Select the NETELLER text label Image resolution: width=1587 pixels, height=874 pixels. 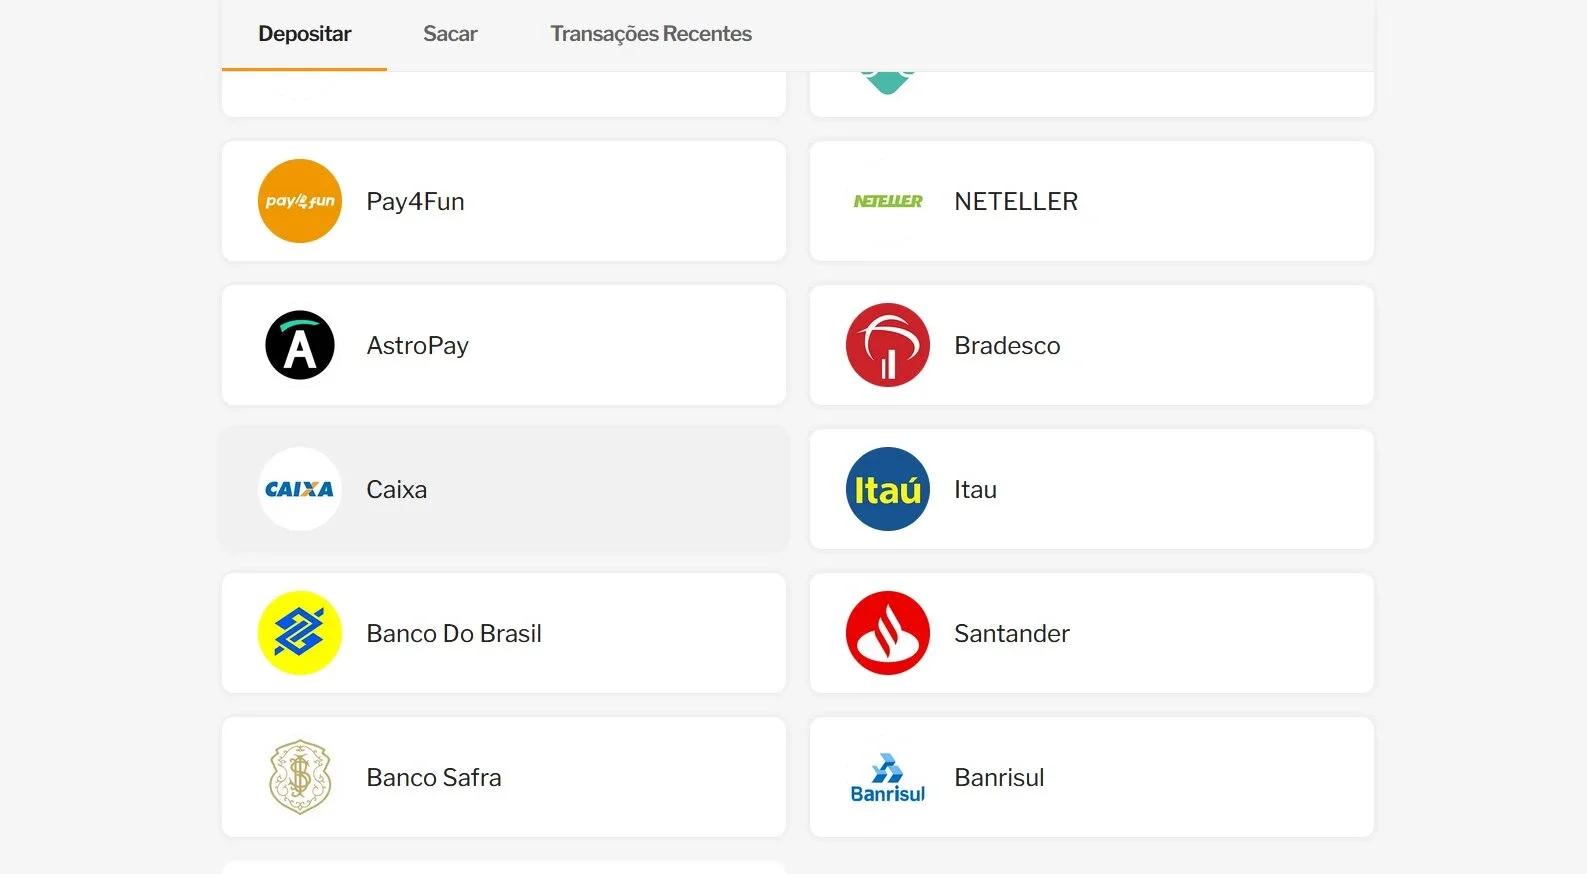(x=1016, y=202)
